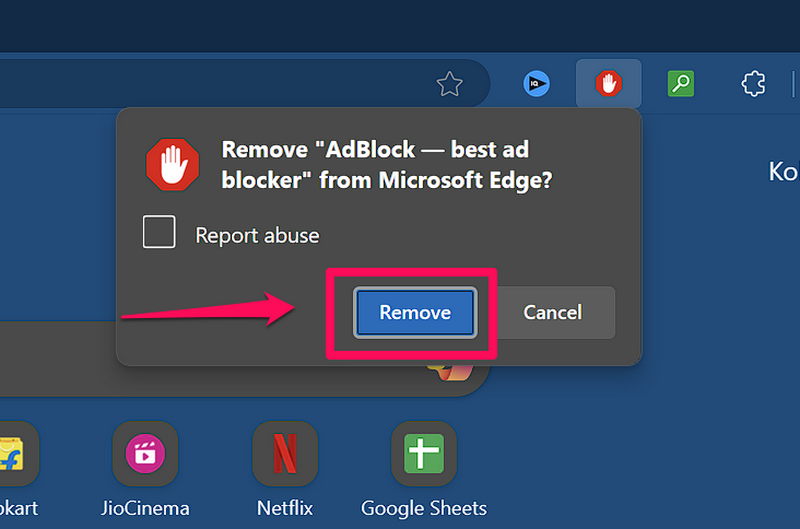Open the blue IQ extension icon
Image resolution: width=800 pixels, height=529 pixels.
(x=537, y=85)
